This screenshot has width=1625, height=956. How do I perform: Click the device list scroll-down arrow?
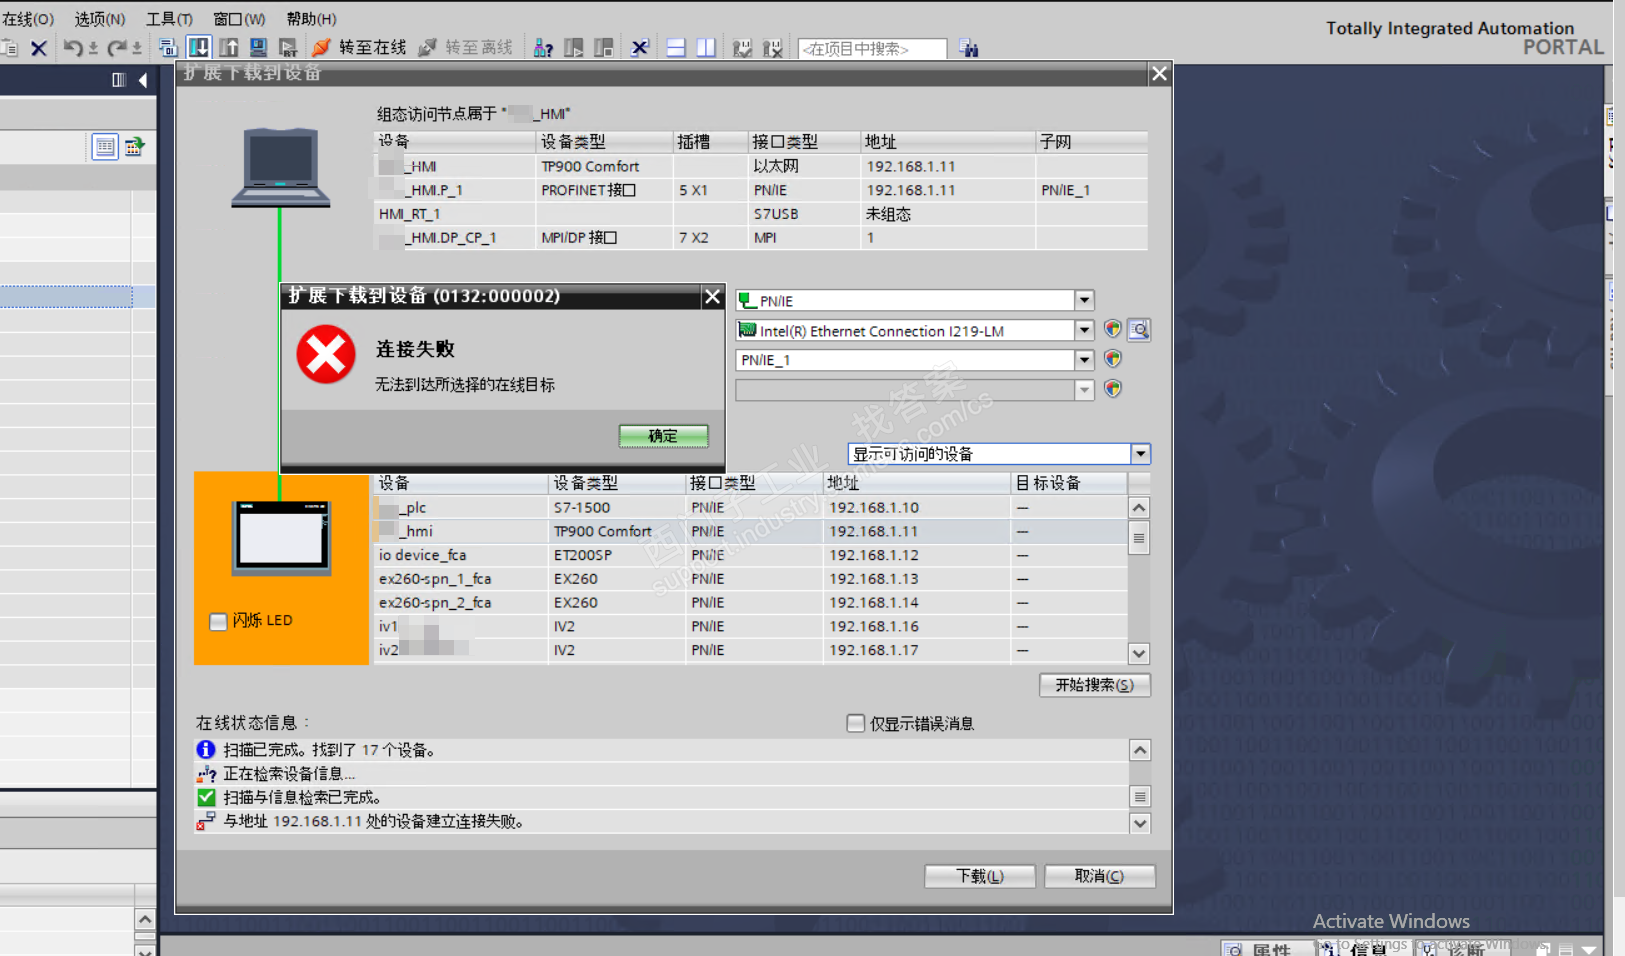[1138, 653]
